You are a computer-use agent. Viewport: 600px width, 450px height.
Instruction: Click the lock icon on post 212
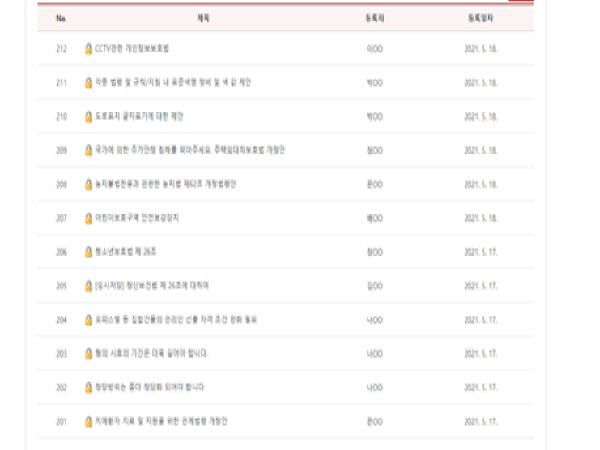coord(88,49)
